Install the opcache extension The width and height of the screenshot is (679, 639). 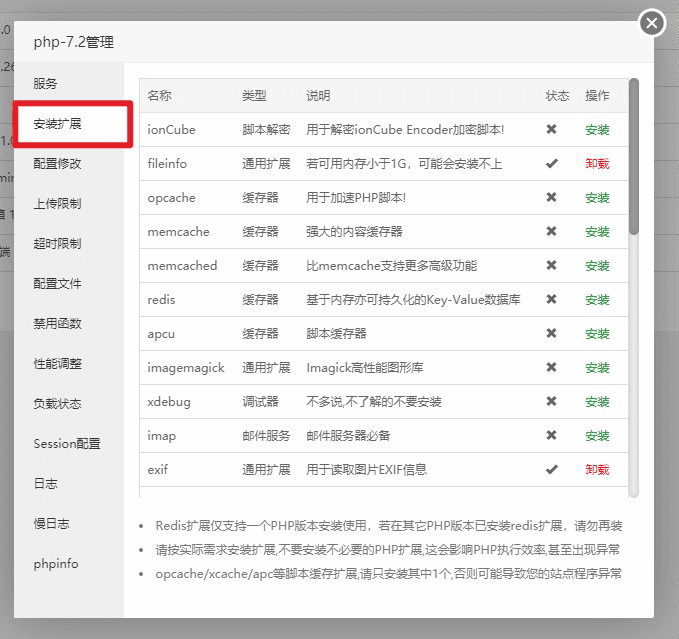coord(597,198)
